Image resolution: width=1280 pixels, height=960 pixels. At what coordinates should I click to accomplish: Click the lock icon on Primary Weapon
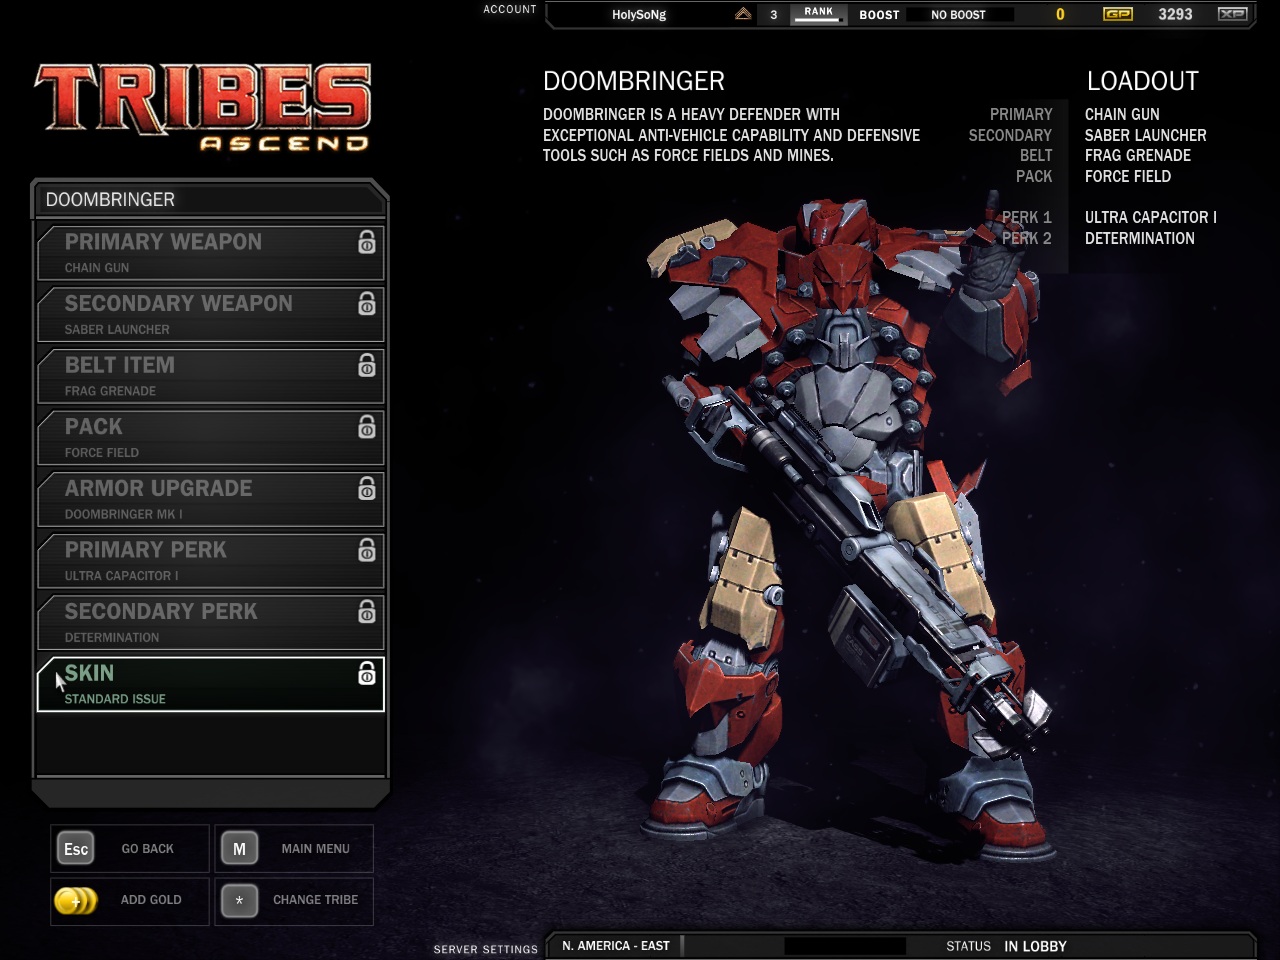[367, 243]
